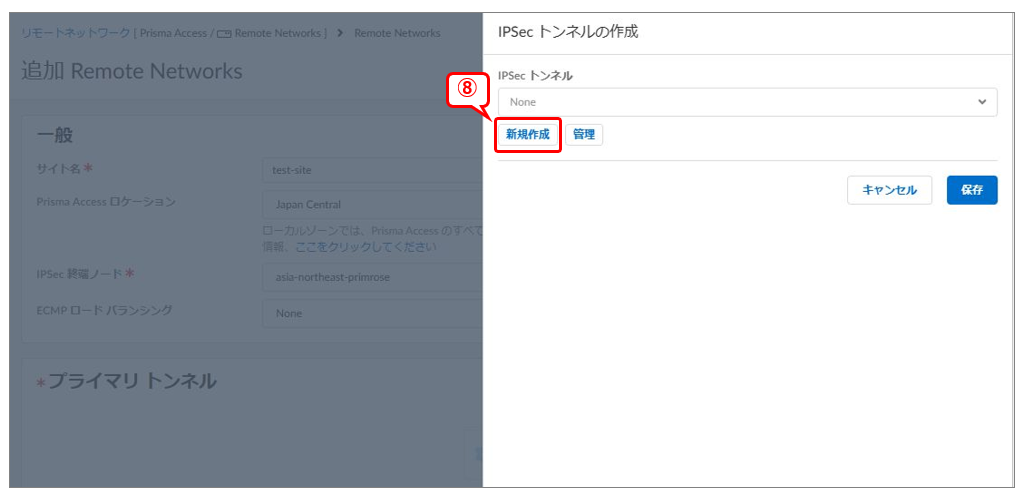Click the 追加 Remote Networks page title
The height and width of the screenshot is (499, 1030).
132,71
